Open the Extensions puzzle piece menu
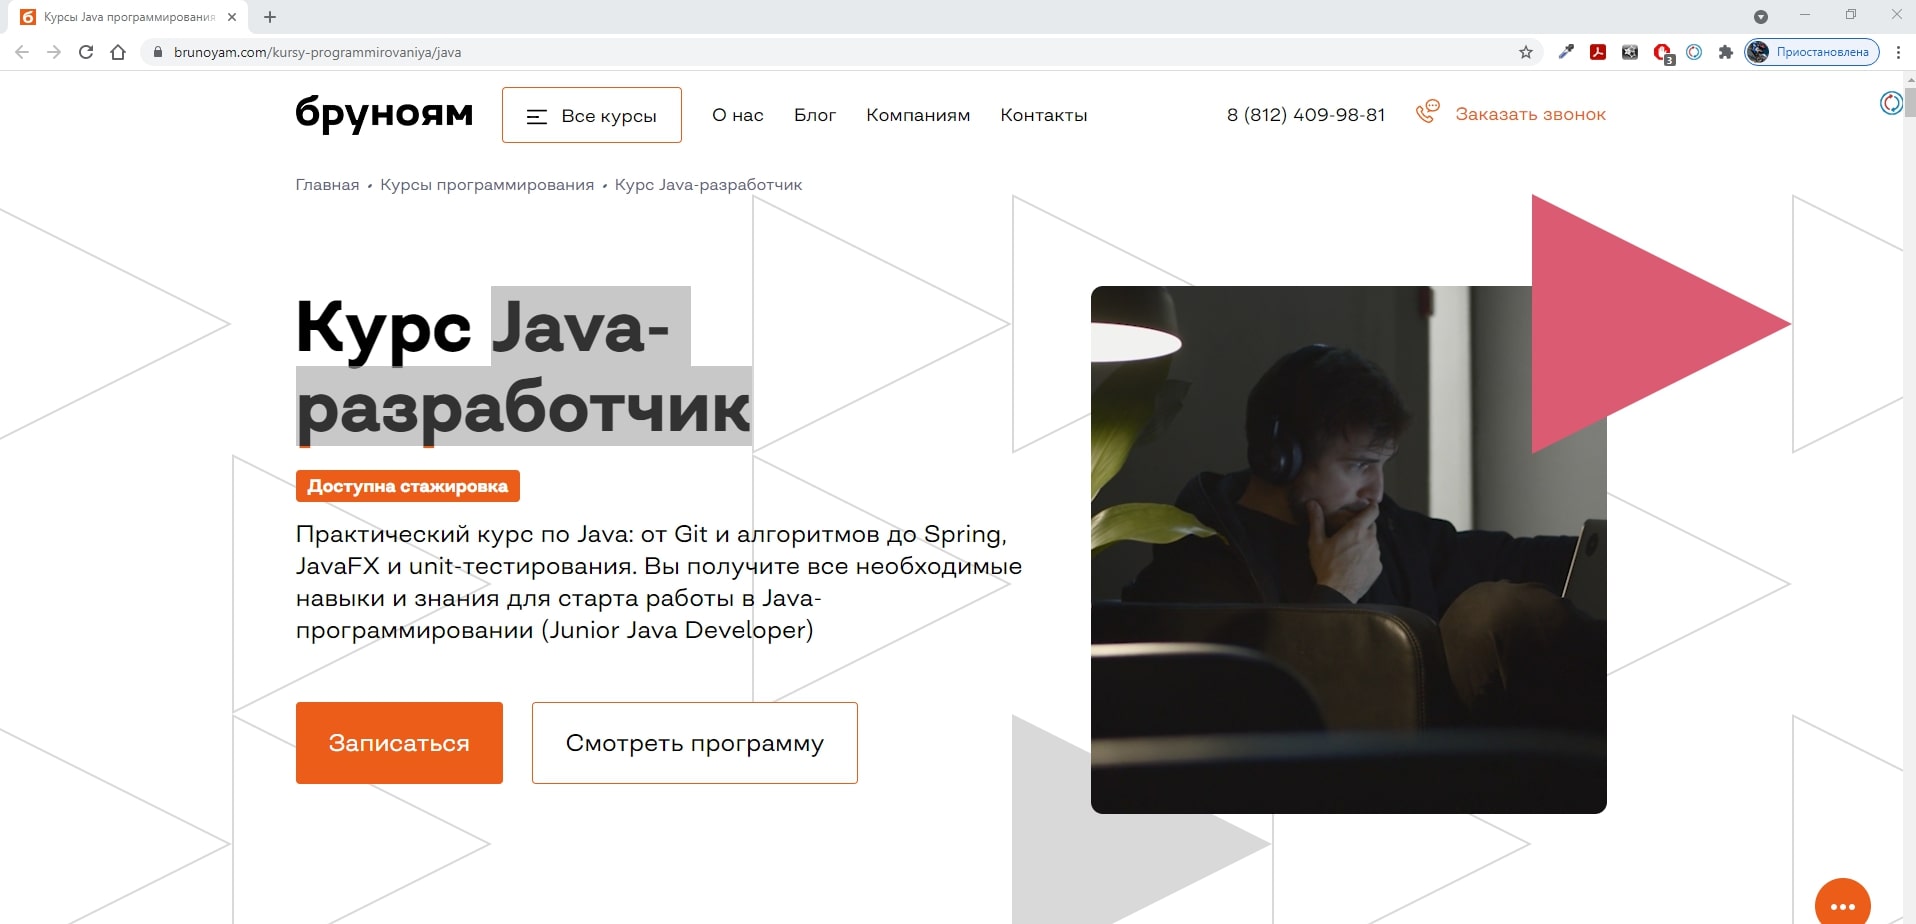This screenshot has height=924, width=1916. pyautogui.click(x=1726, y=52)
